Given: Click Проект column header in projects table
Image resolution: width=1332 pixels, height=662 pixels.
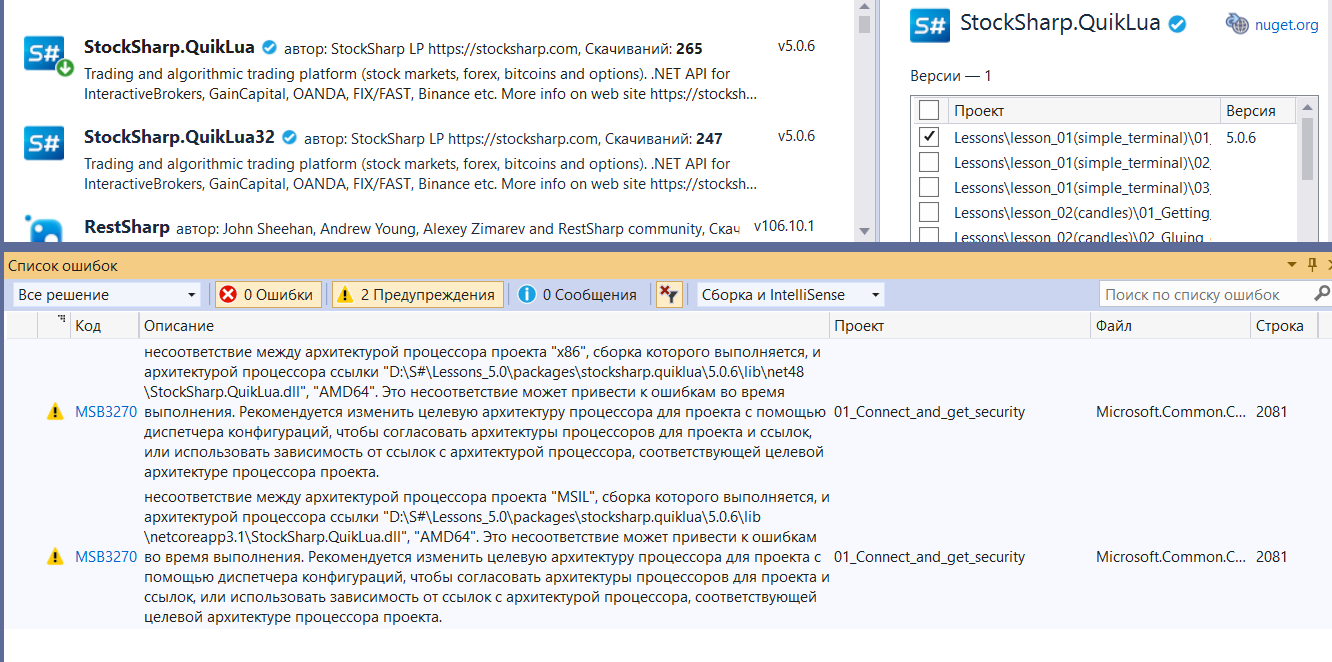Looking at the screenshot, I should click(x=1083, y=110).
